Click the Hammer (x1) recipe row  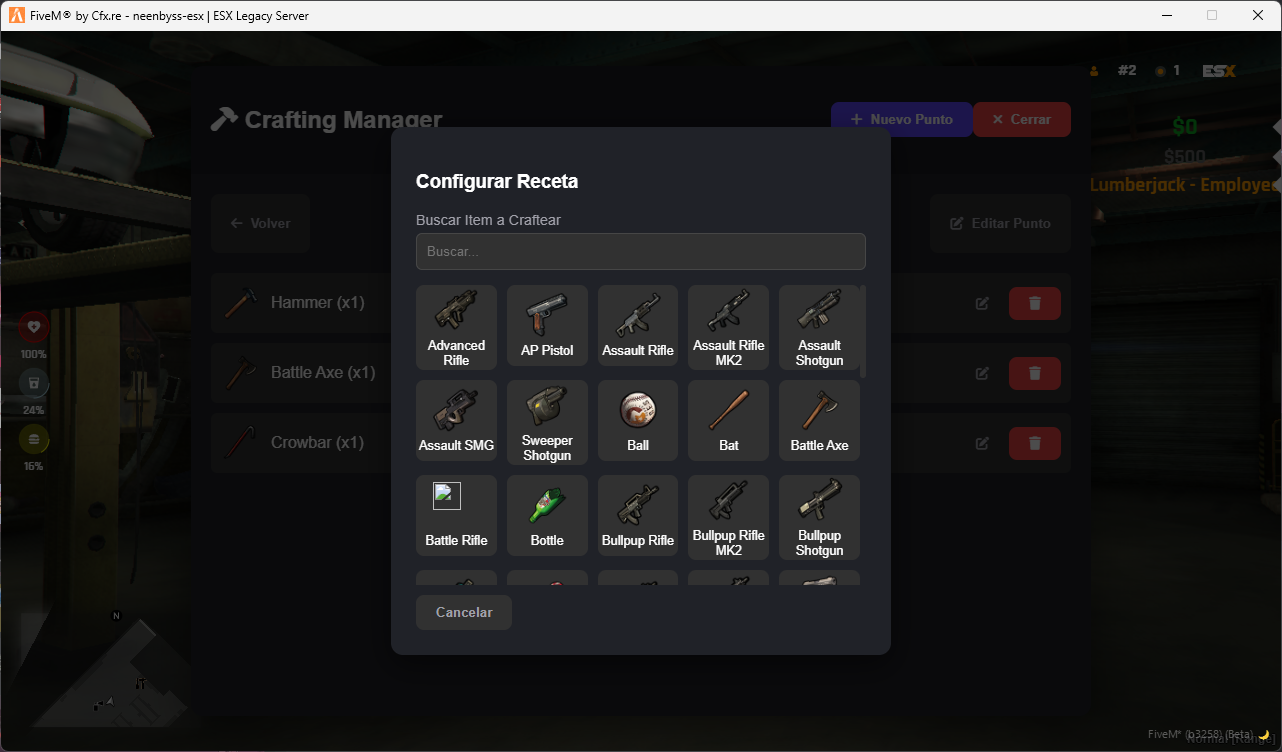click(x=641, y=303)
